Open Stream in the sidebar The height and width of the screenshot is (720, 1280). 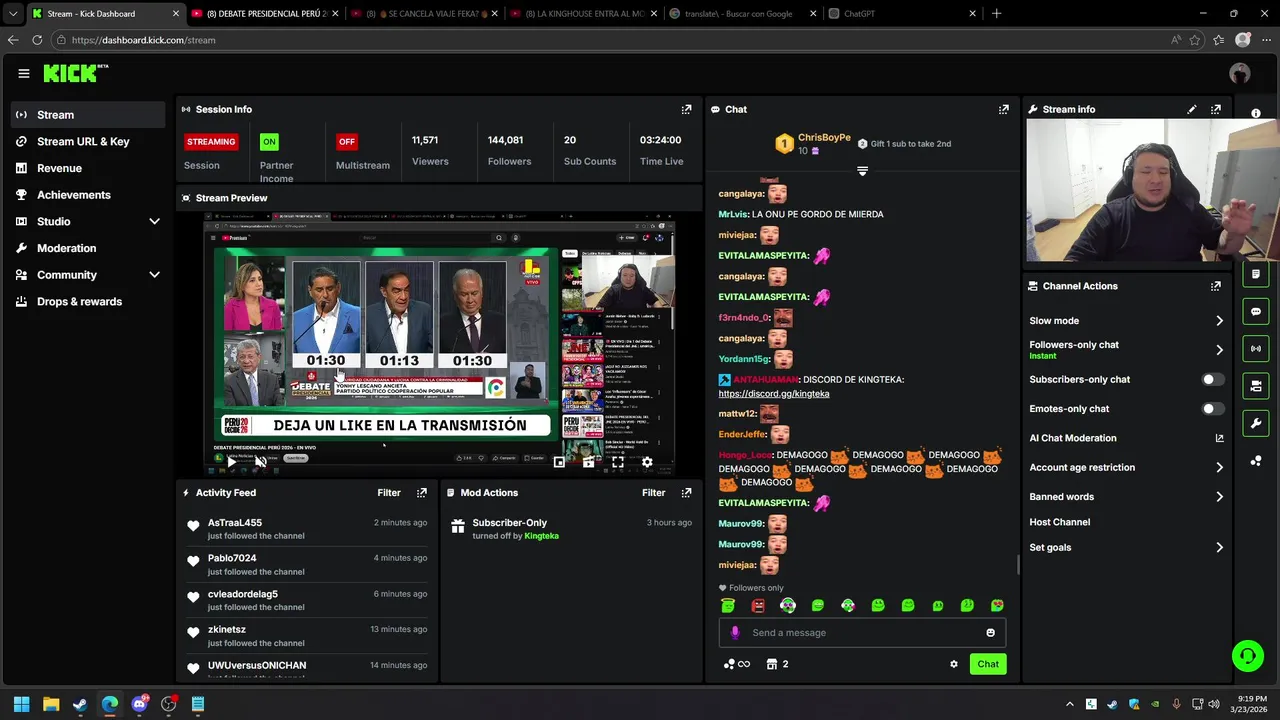(88, 115)
